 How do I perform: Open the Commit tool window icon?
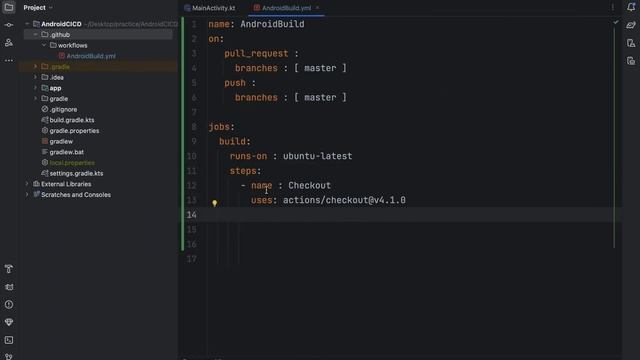pos(9,25)
